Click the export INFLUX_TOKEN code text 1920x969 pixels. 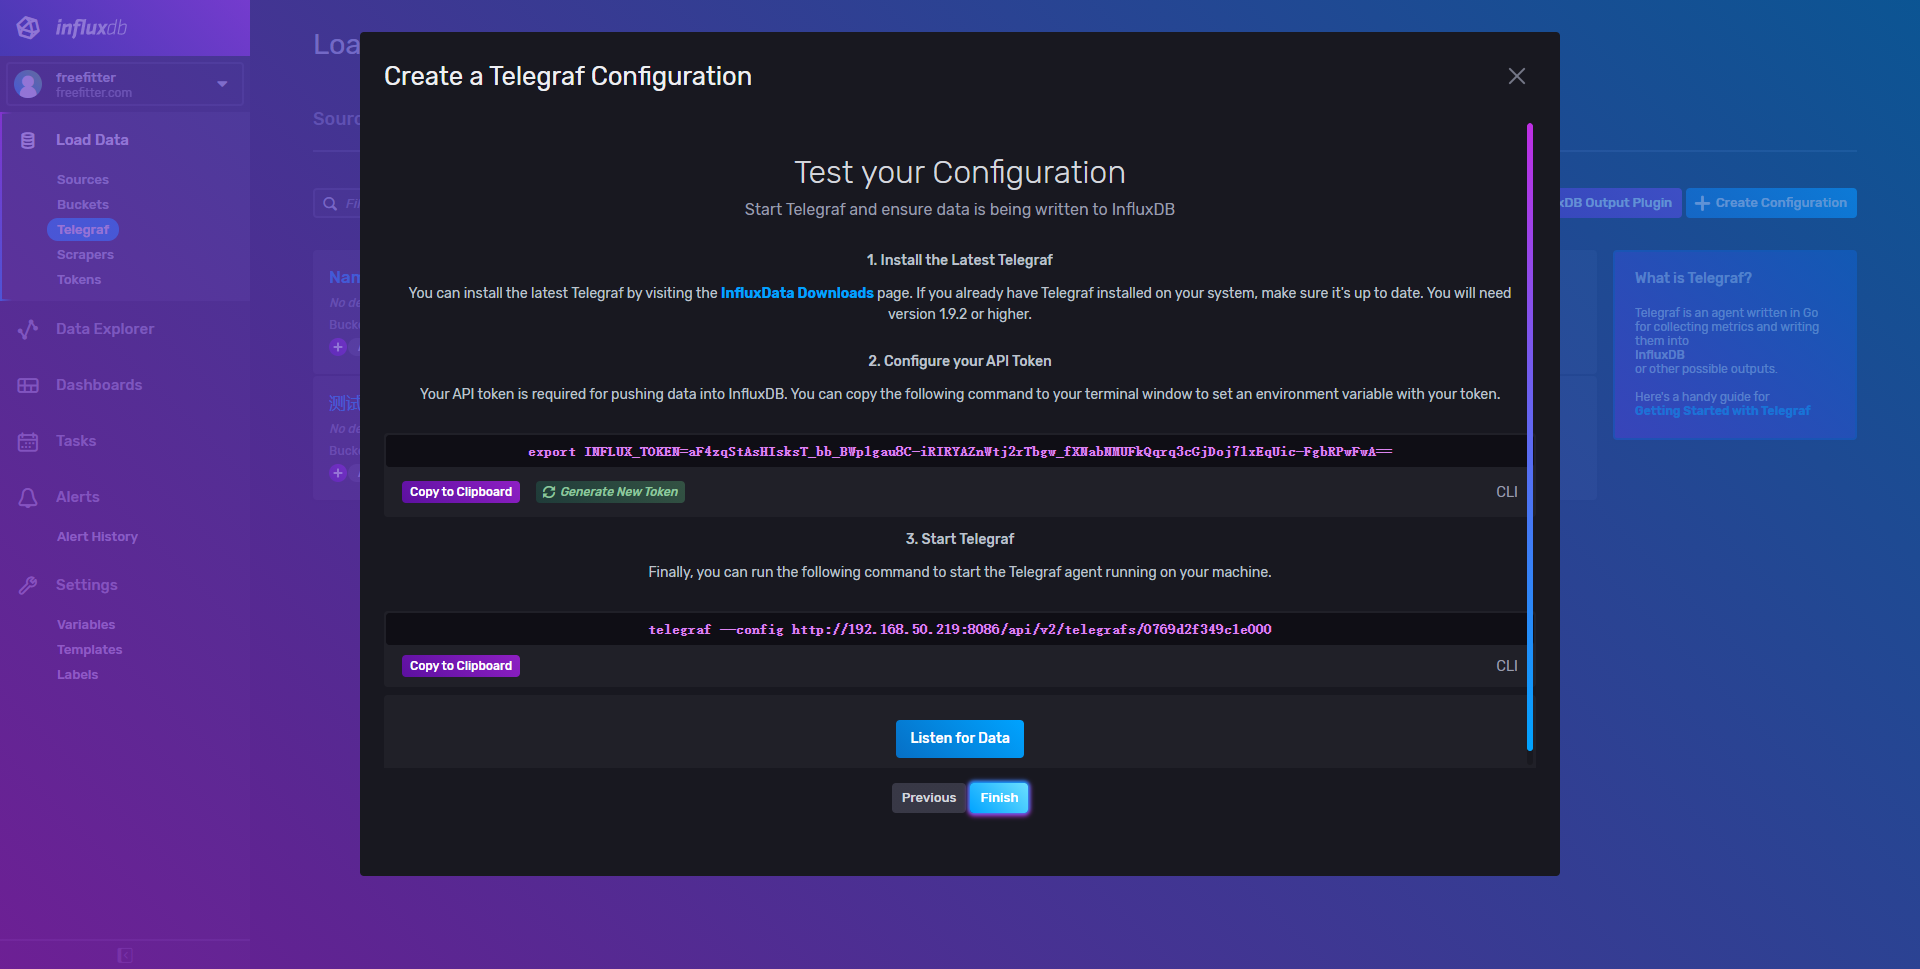tap(960, 452)
